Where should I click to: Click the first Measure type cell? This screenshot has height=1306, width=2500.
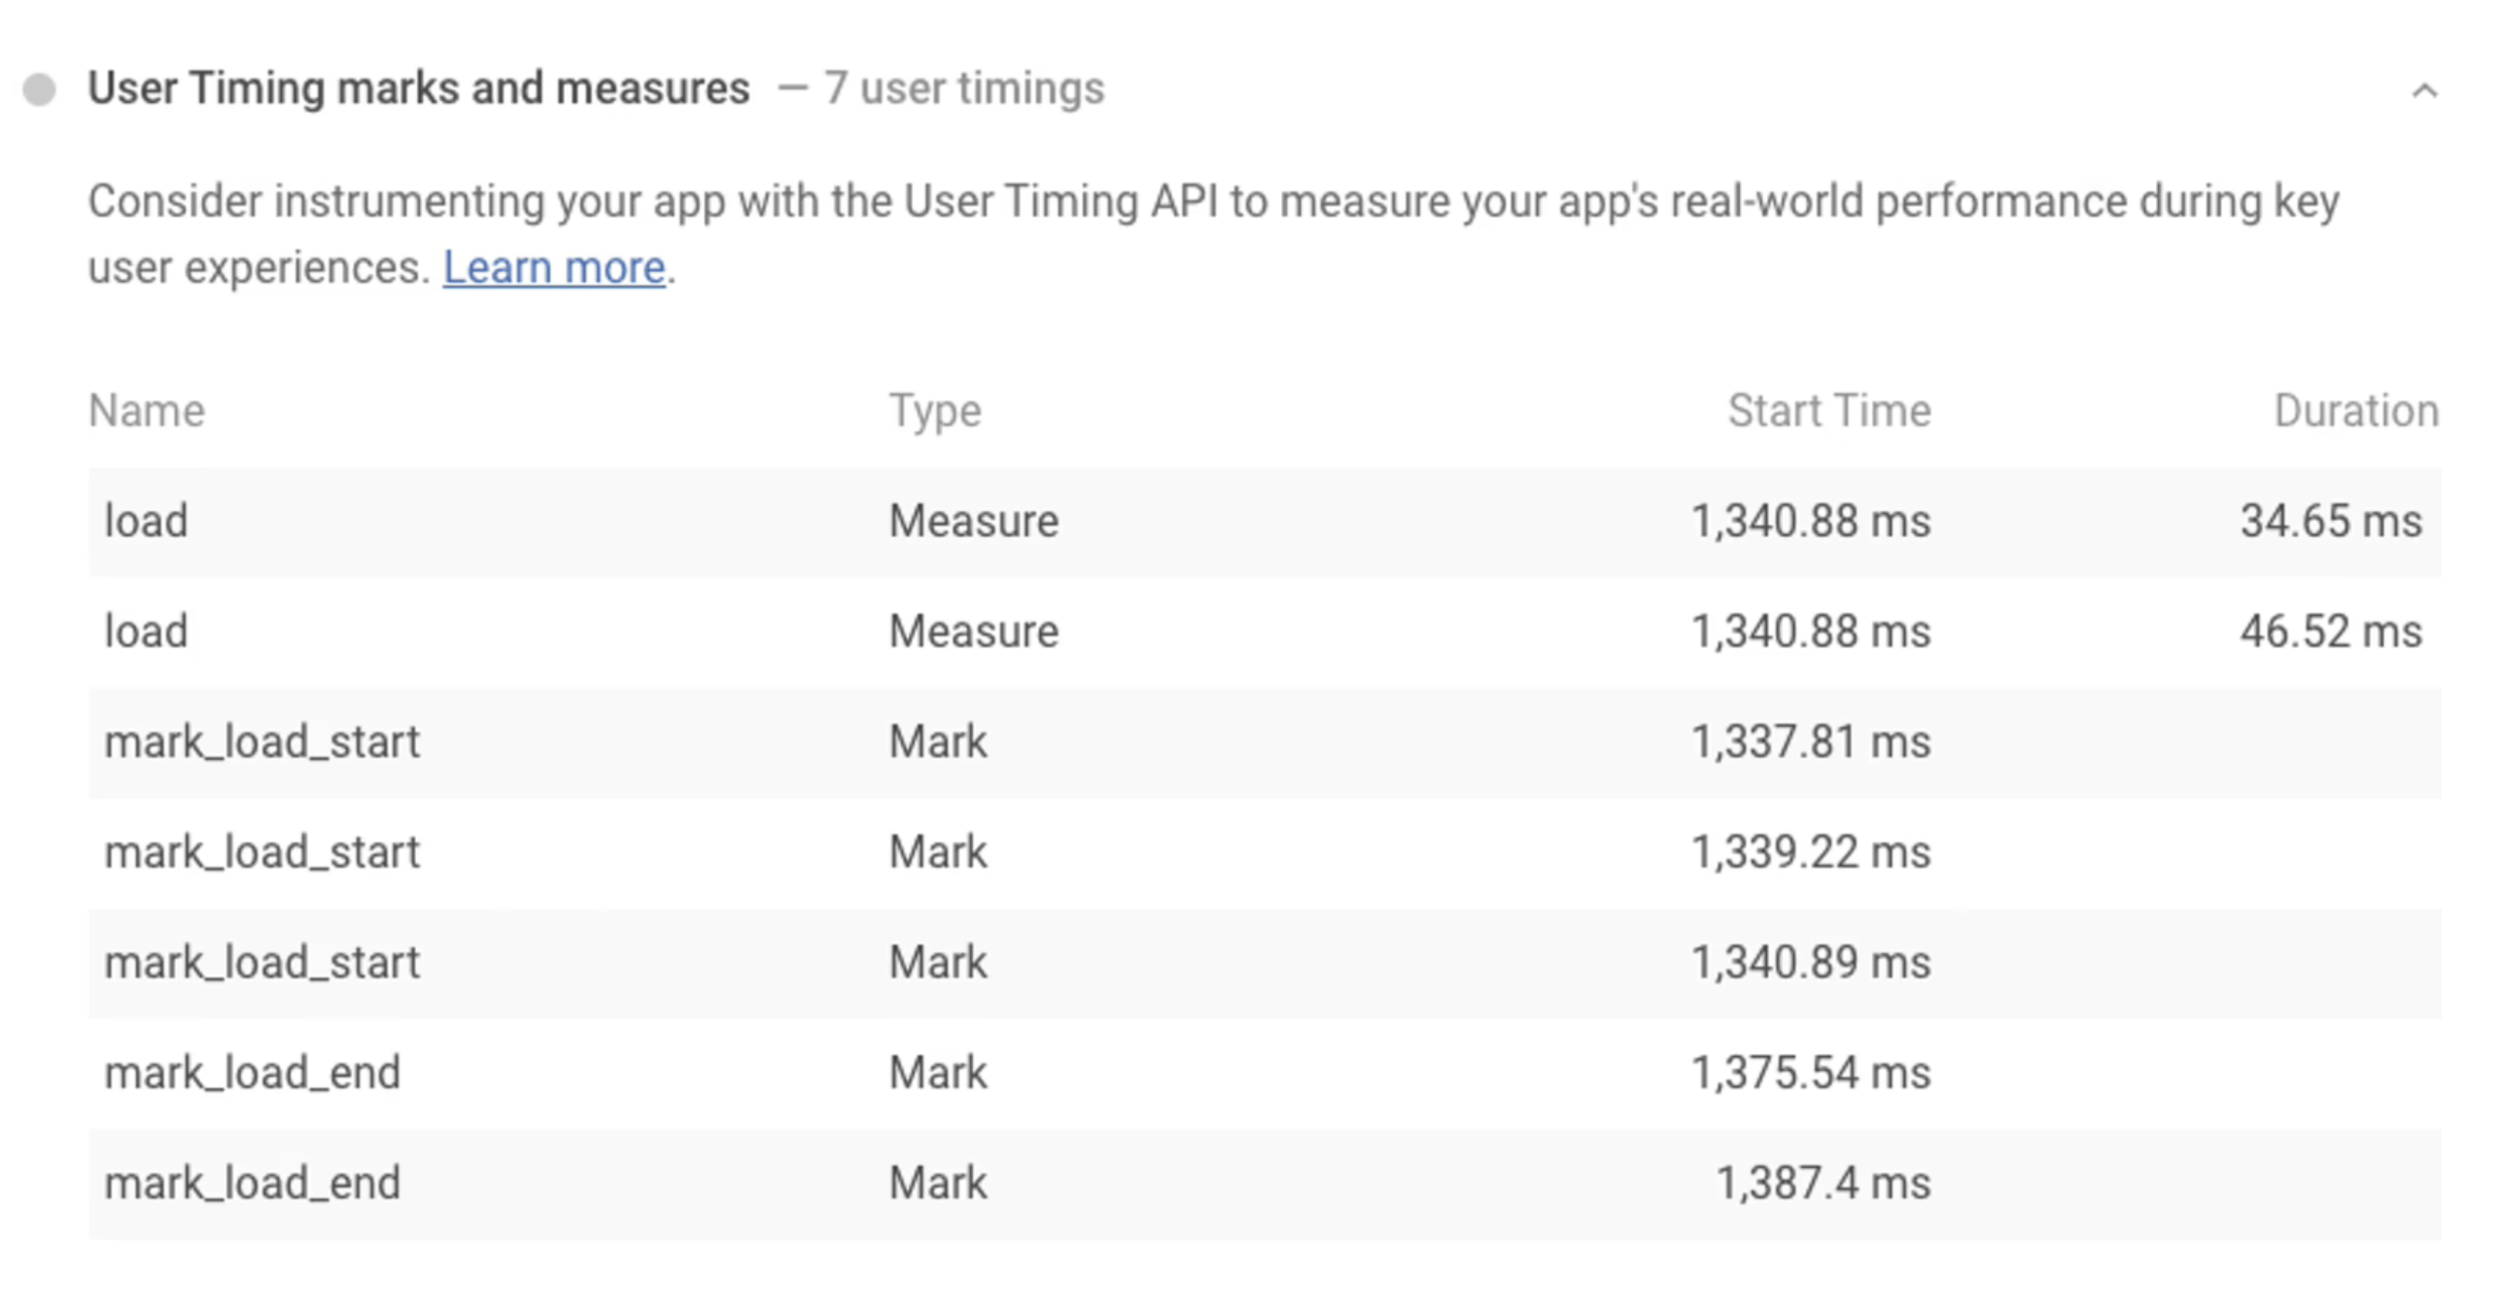click(973, 522)
